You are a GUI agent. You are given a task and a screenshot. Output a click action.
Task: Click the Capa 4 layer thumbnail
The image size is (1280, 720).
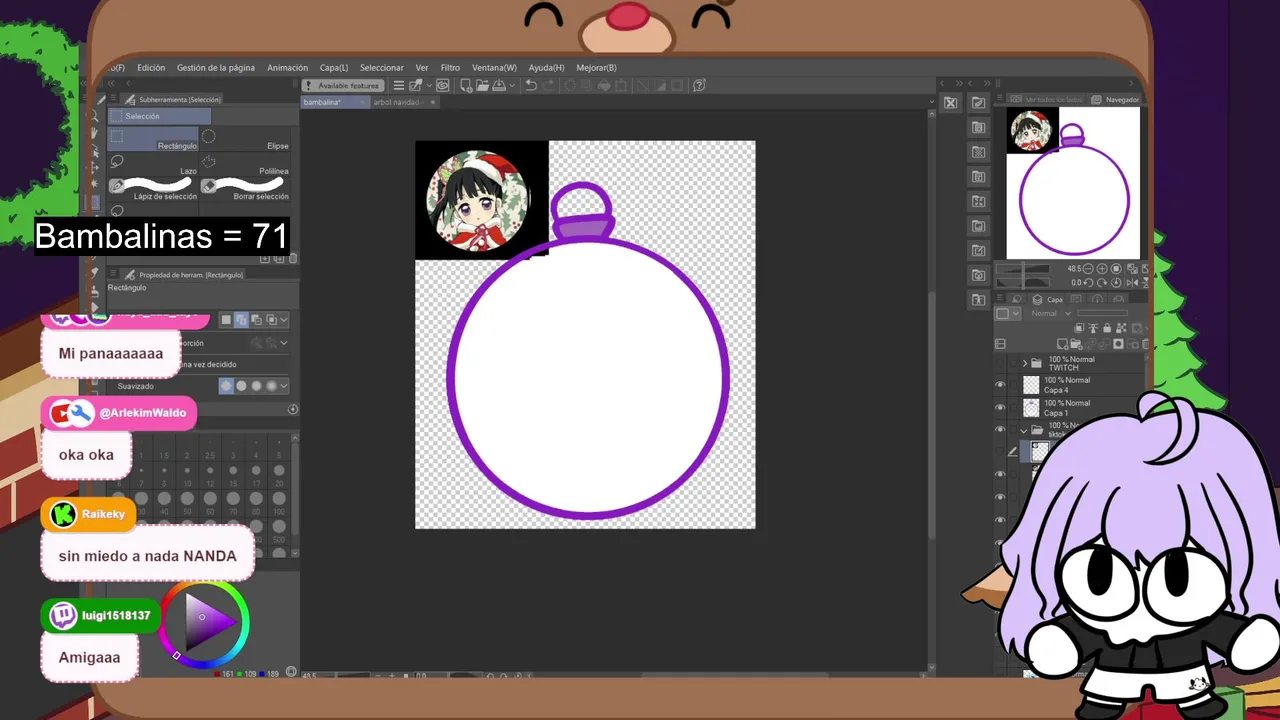pos(1031,385)
